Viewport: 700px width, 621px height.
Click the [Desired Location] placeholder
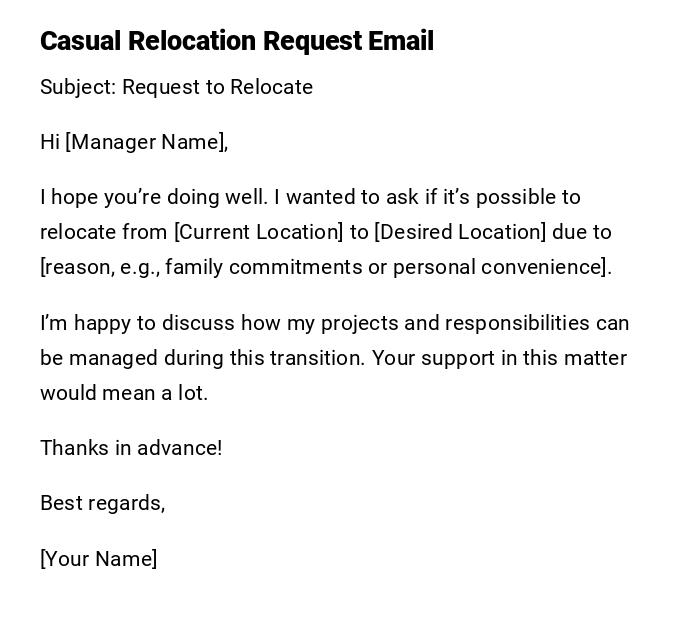460,232
